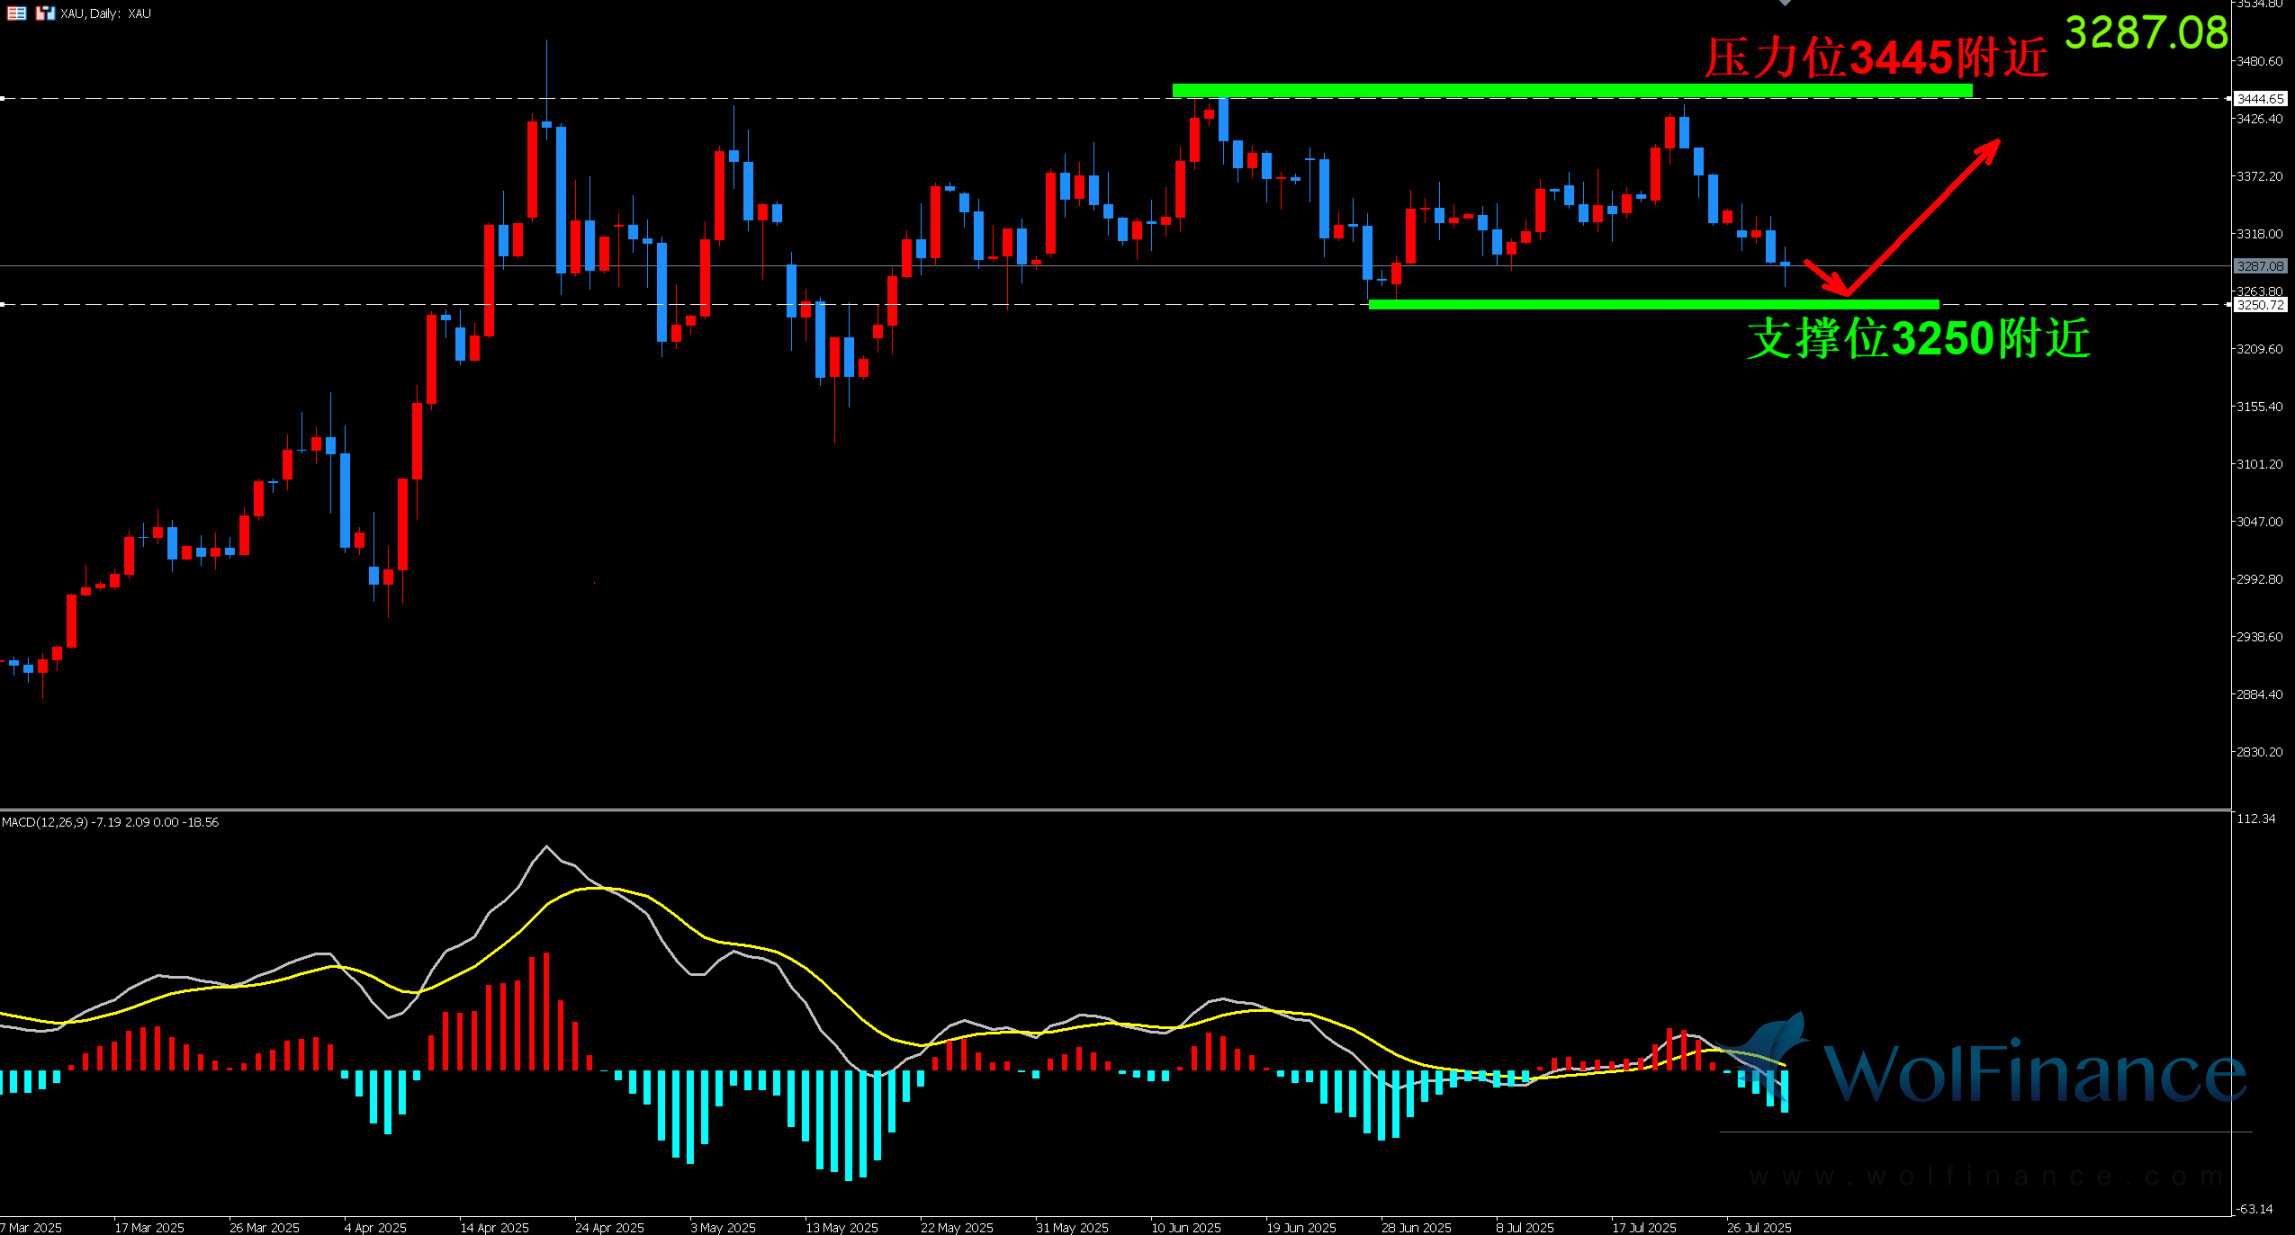Click the 2938.60 price scale value

[x=2260, y=637]
